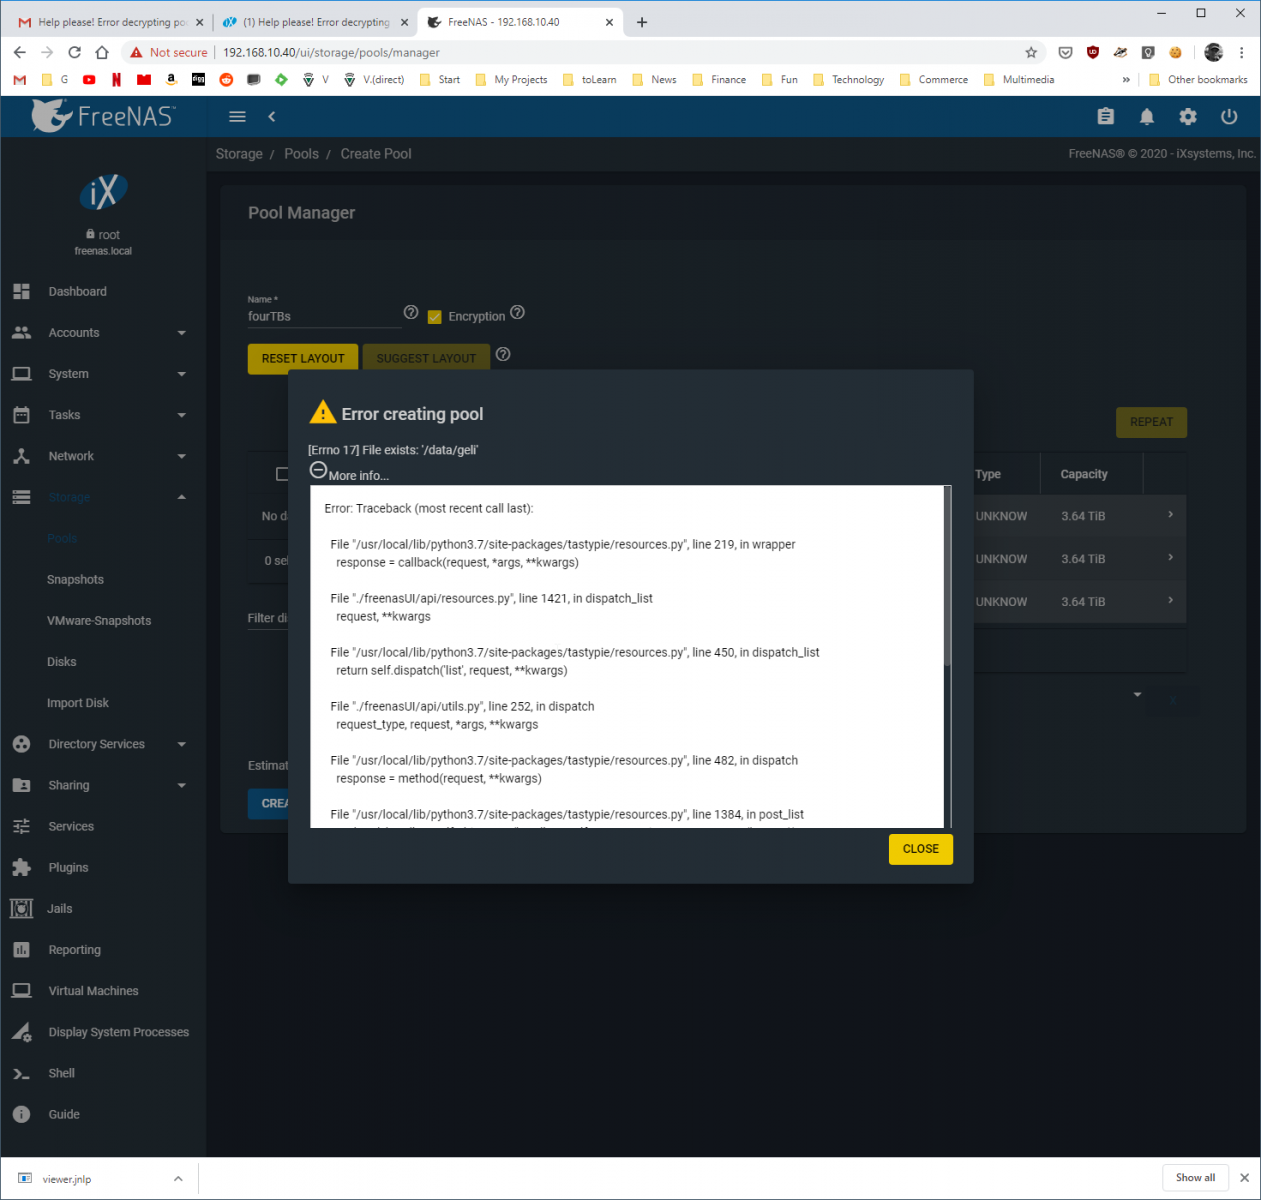Click the Jails icon

pos(21,908)
